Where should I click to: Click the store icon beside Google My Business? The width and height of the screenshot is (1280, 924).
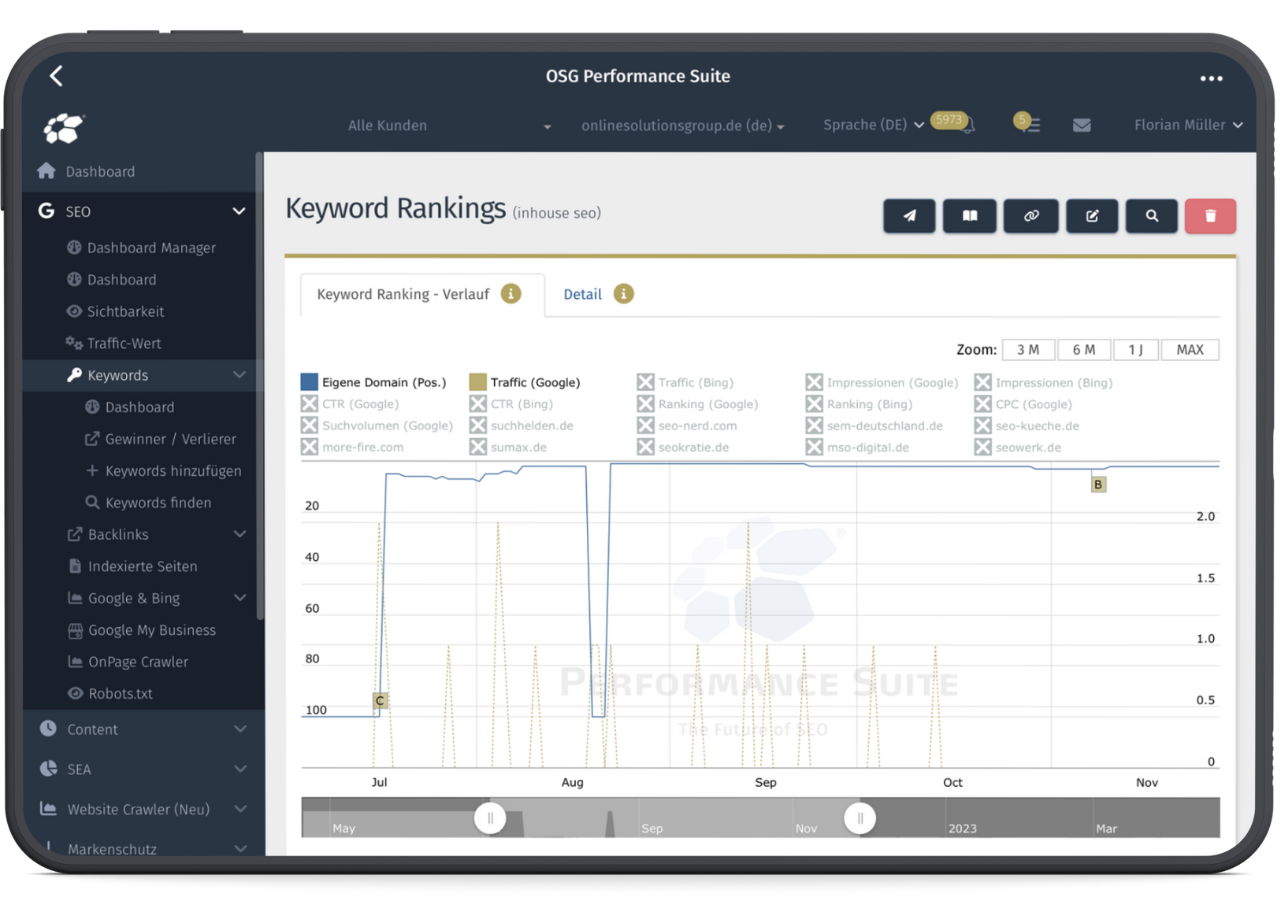tap(74, 630)
